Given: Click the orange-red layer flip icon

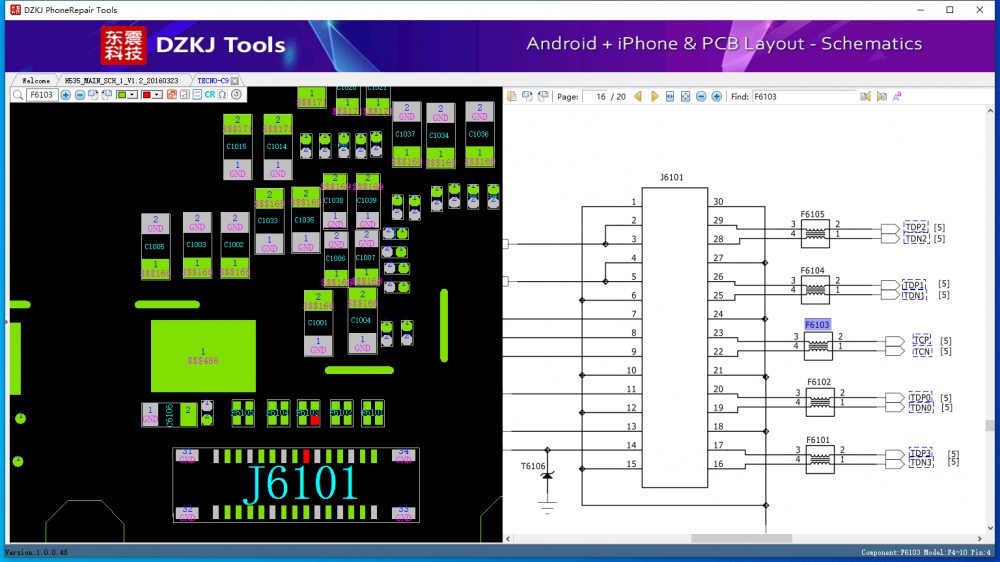Looking at the screenshot, I should pos(172,95).
